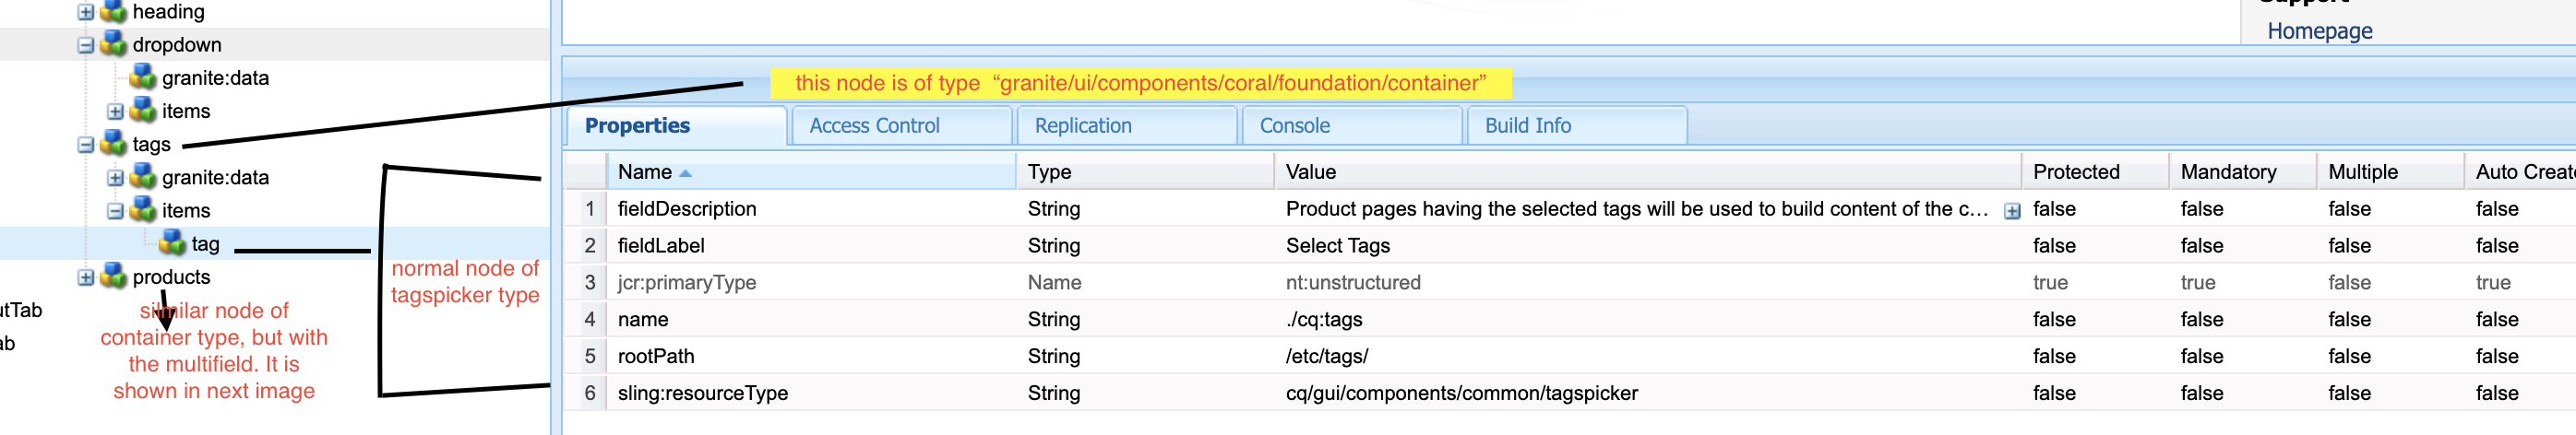Image resolution: width=2576 pixels, height=435 pixels.
Task: Expand the truncated fieldDescription value
Action: (x=2011, y=210)
